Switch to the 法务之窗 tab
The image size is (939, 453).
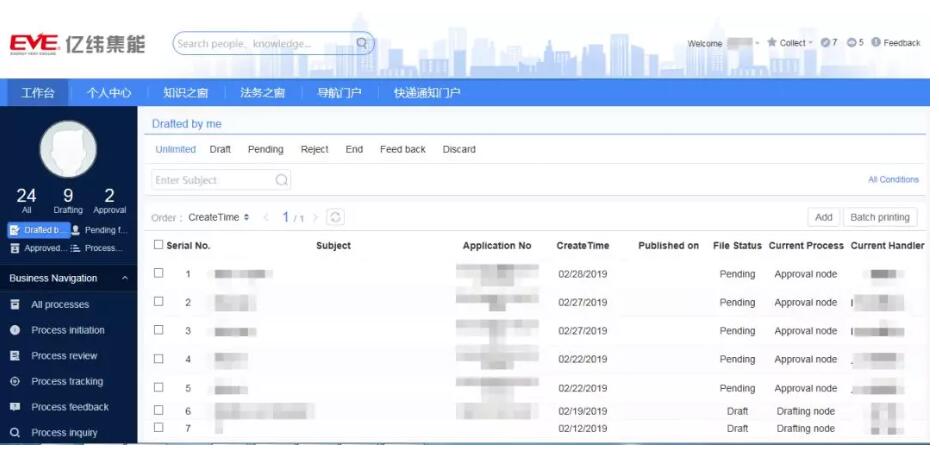click(x=262, y=93)
